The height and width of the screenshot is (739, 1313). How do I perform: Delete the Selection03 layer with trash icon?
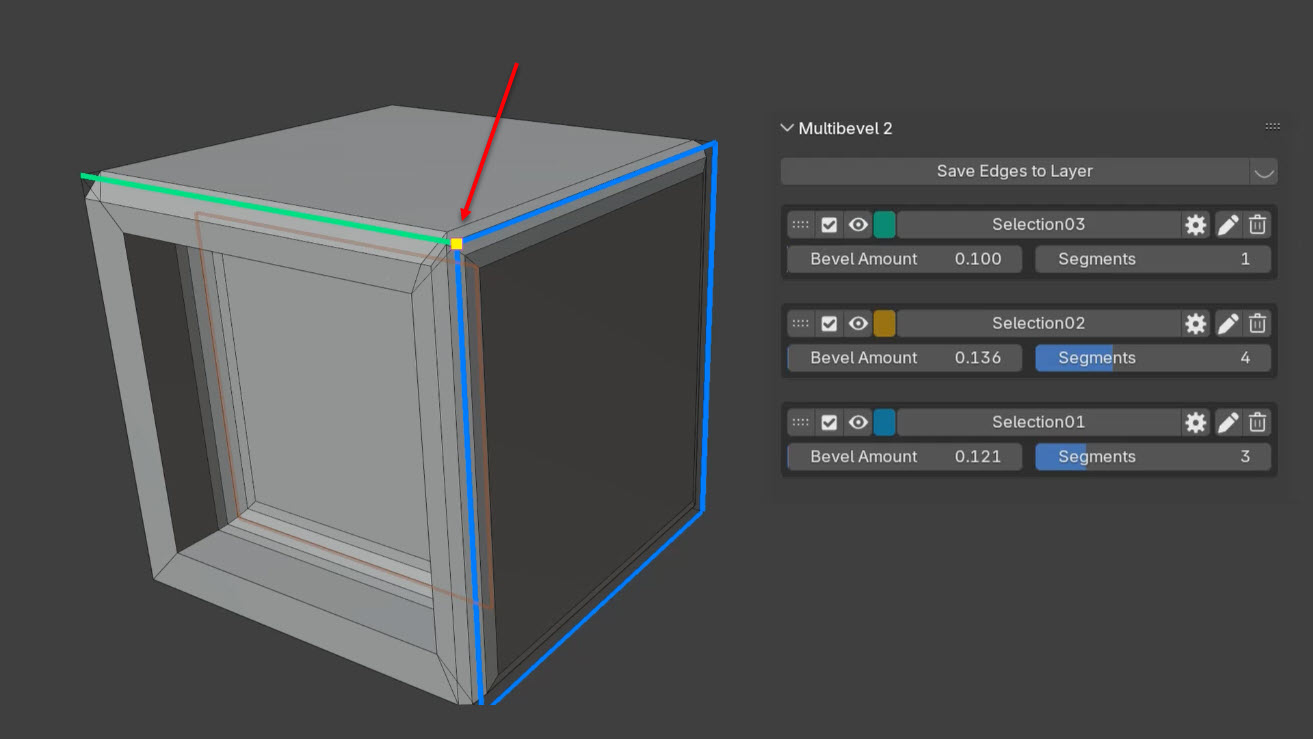point(1258,225)
